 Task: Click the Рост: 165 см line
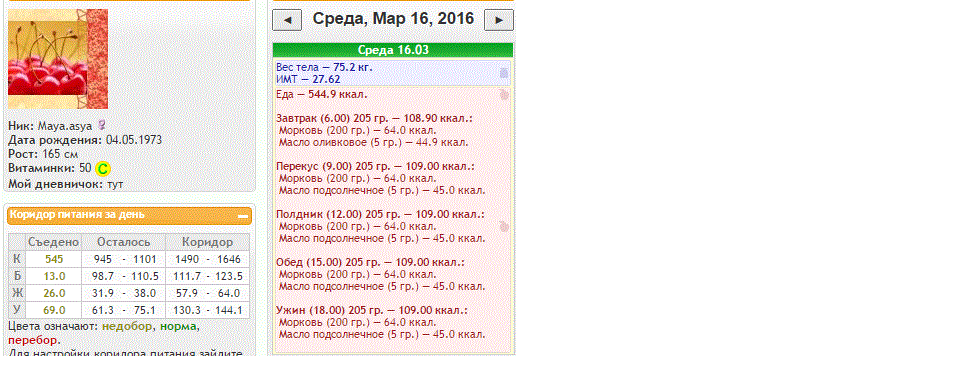pos(43,154)
